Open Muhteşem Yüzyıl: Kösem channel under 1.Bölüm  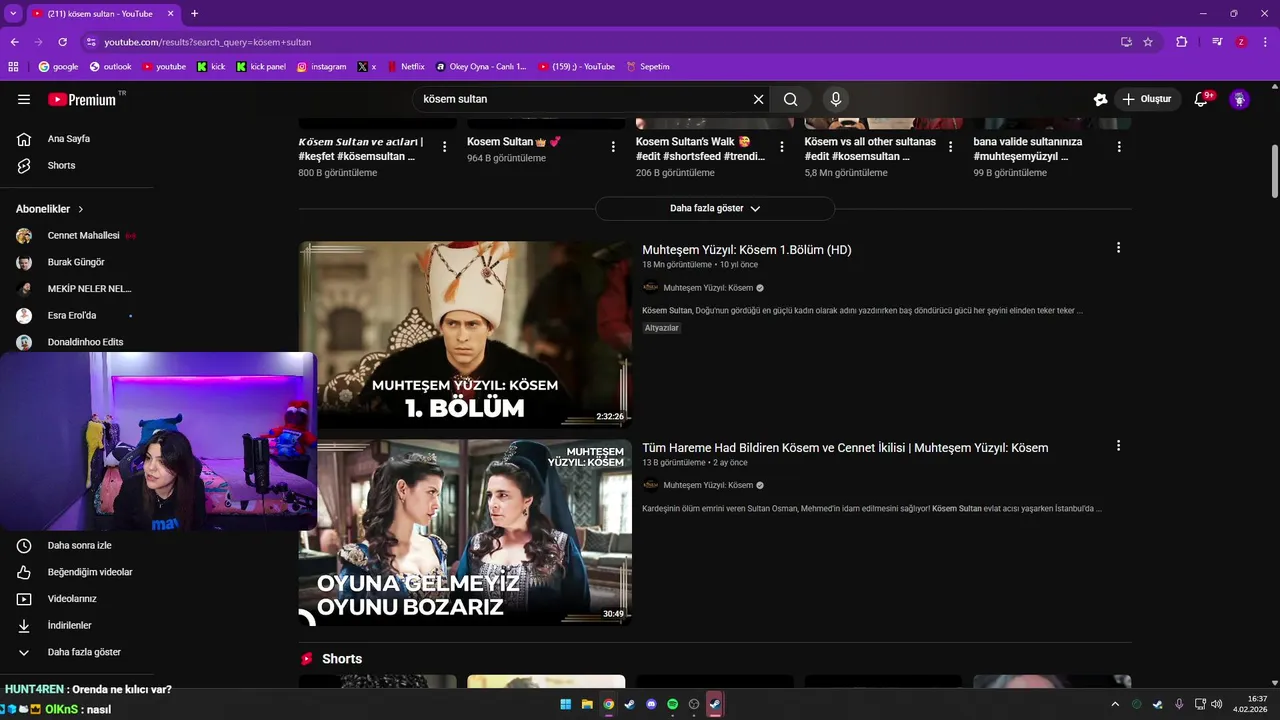pyautogui.click(x=708, y=288)
